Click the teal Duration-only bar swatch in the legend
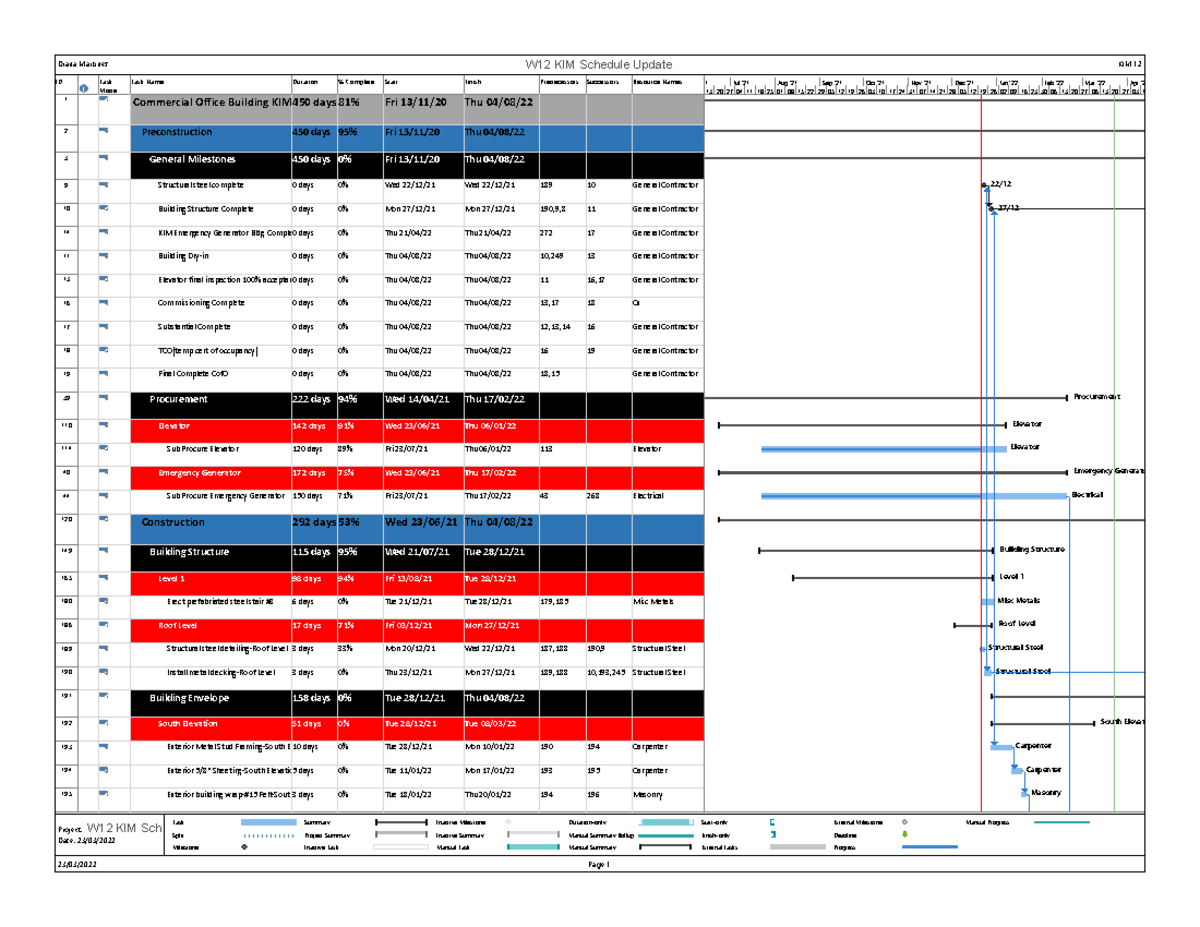Image resolution: width=1200 pixels, height=927 pixels. 670,823
